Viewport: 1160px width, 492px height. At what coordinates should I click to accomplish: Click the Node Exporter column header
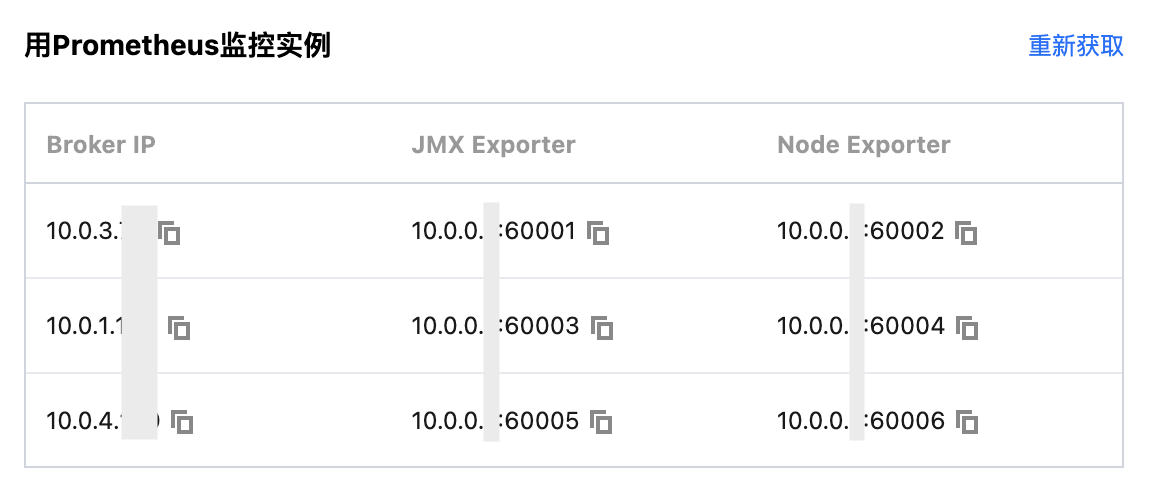coord(864,144)
